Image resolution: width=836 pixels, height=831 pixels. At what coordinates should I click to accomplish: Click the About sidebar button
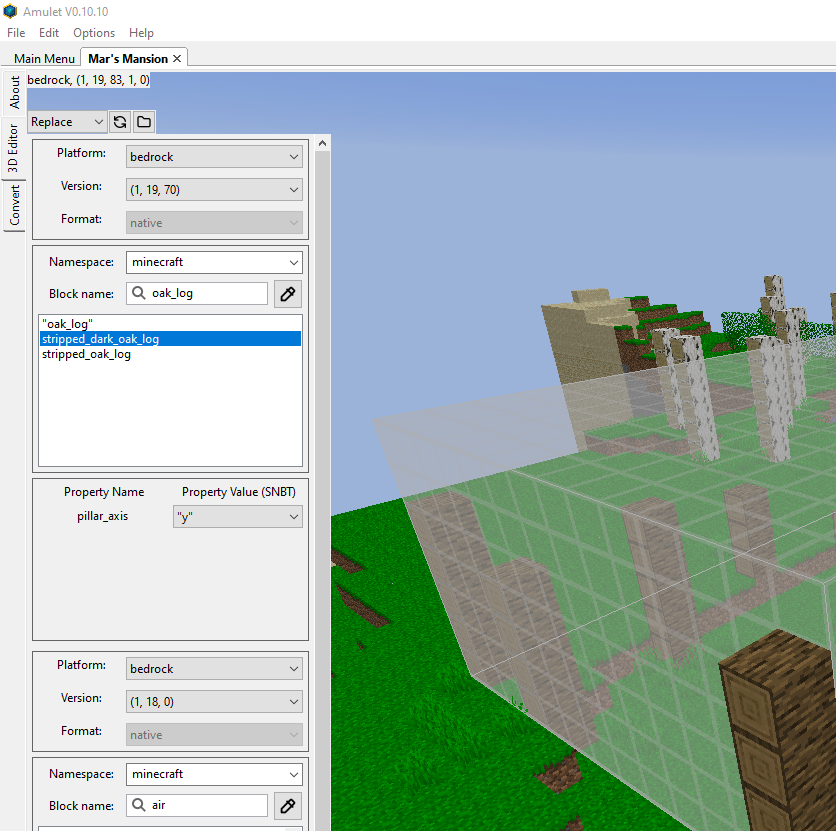tap(14, 92)
